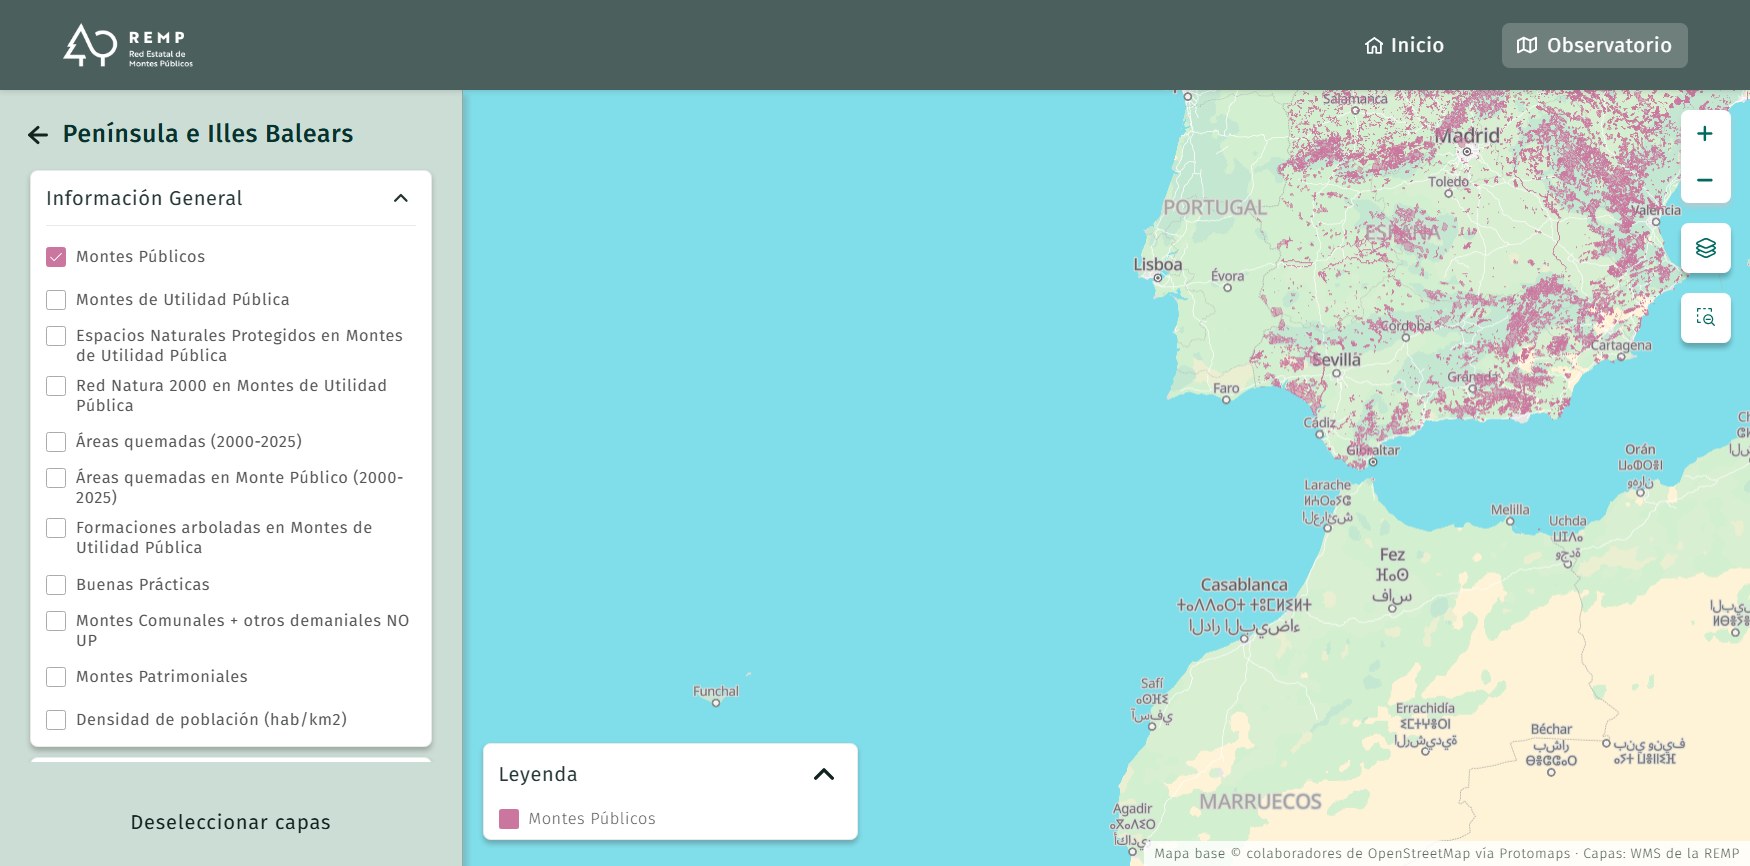This screenshot has height=866, width=1750.
Task: Check Montes Comunales + otros demaniales
Action: 56,621
